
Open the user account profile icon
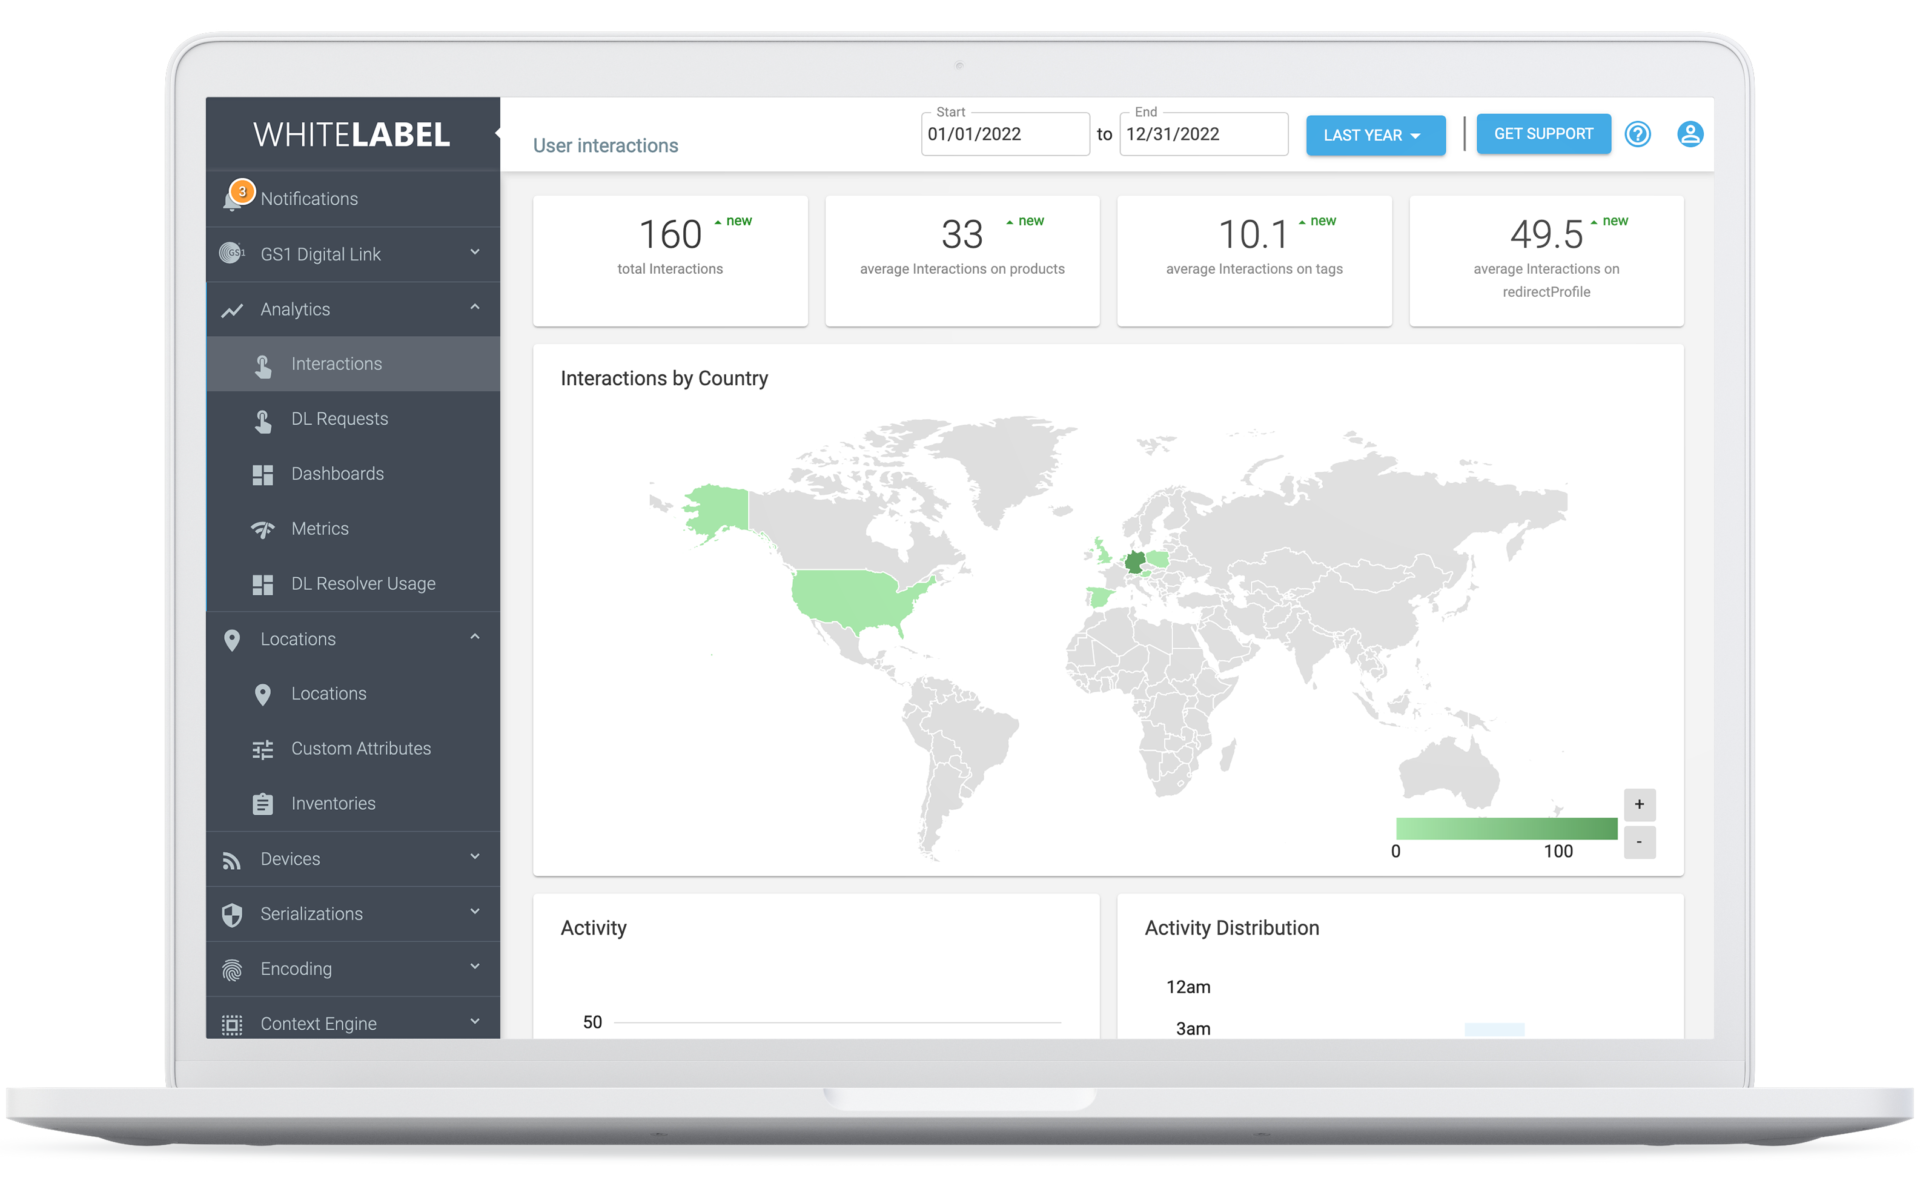pyautogui.click(x=1690, y=134)
